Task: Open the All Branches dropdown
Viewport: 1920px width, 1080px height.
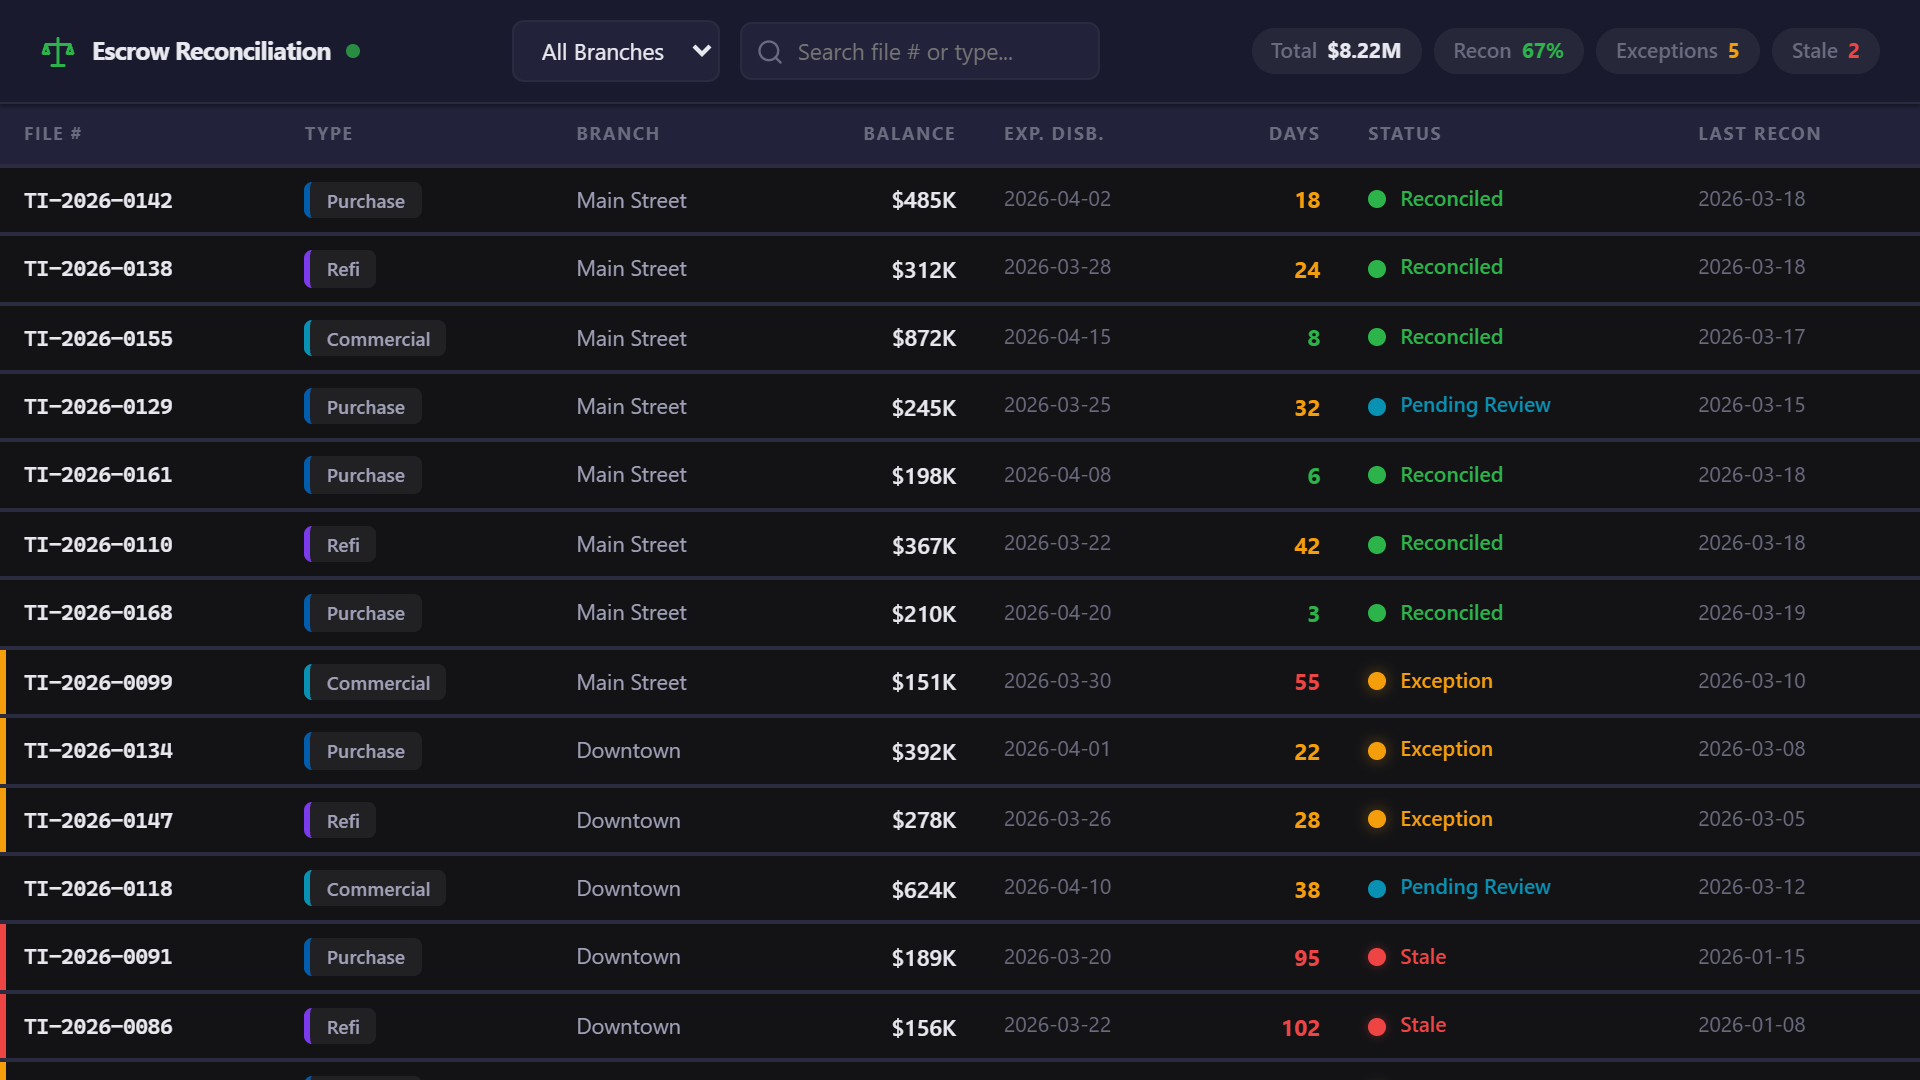Action: (615, 51)
